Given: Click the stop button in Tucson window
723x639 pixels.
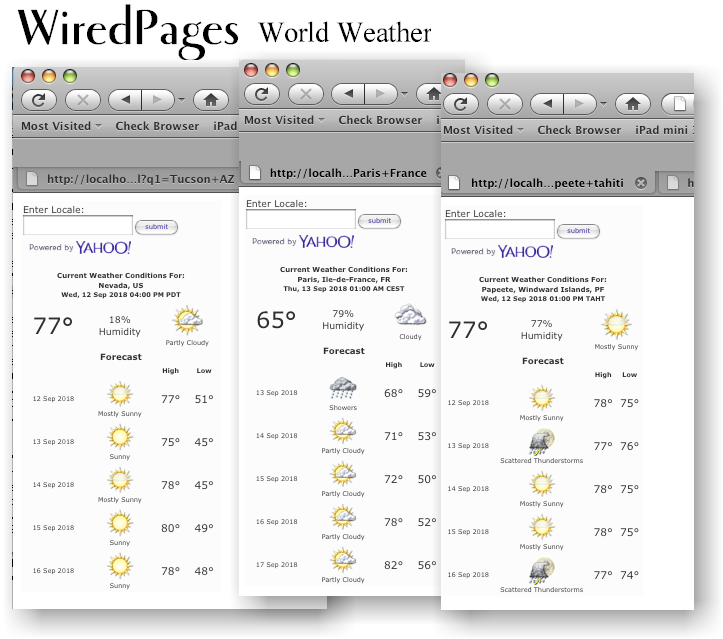Looking at the screenshot, I should [x=83, y=100].
